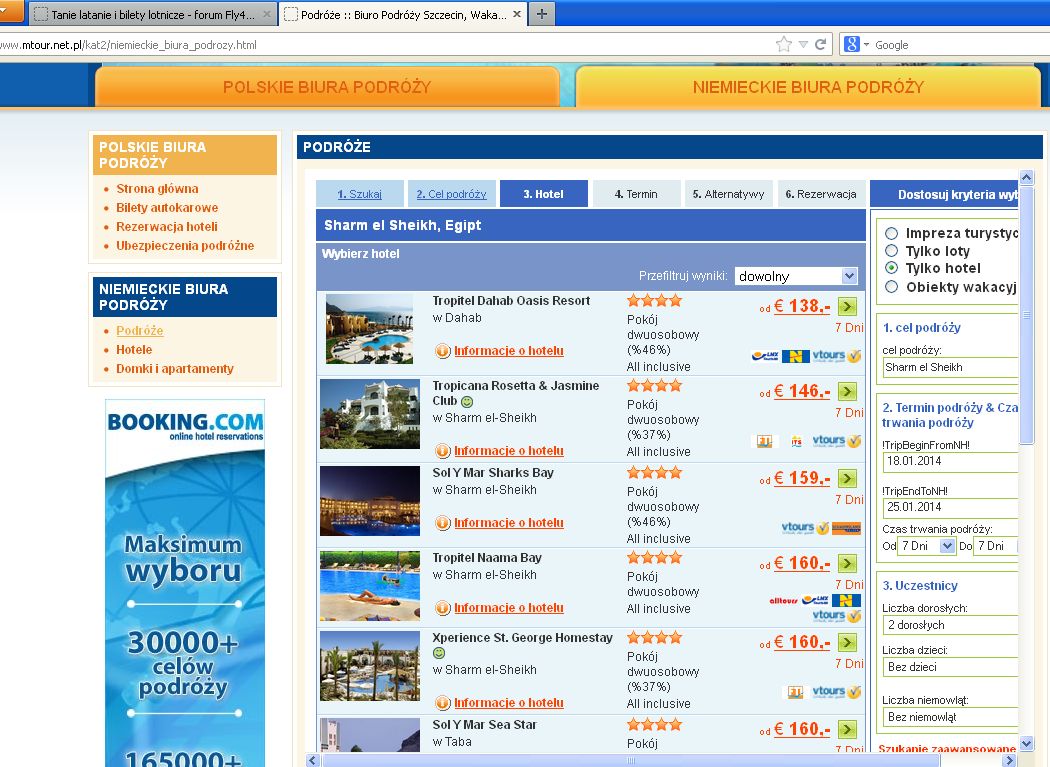The height and width of the screenshot is (767, 1050).
Task: Open Liczba dorosłych dropdown
Action: pyautogui.click(x=950, y=625)
